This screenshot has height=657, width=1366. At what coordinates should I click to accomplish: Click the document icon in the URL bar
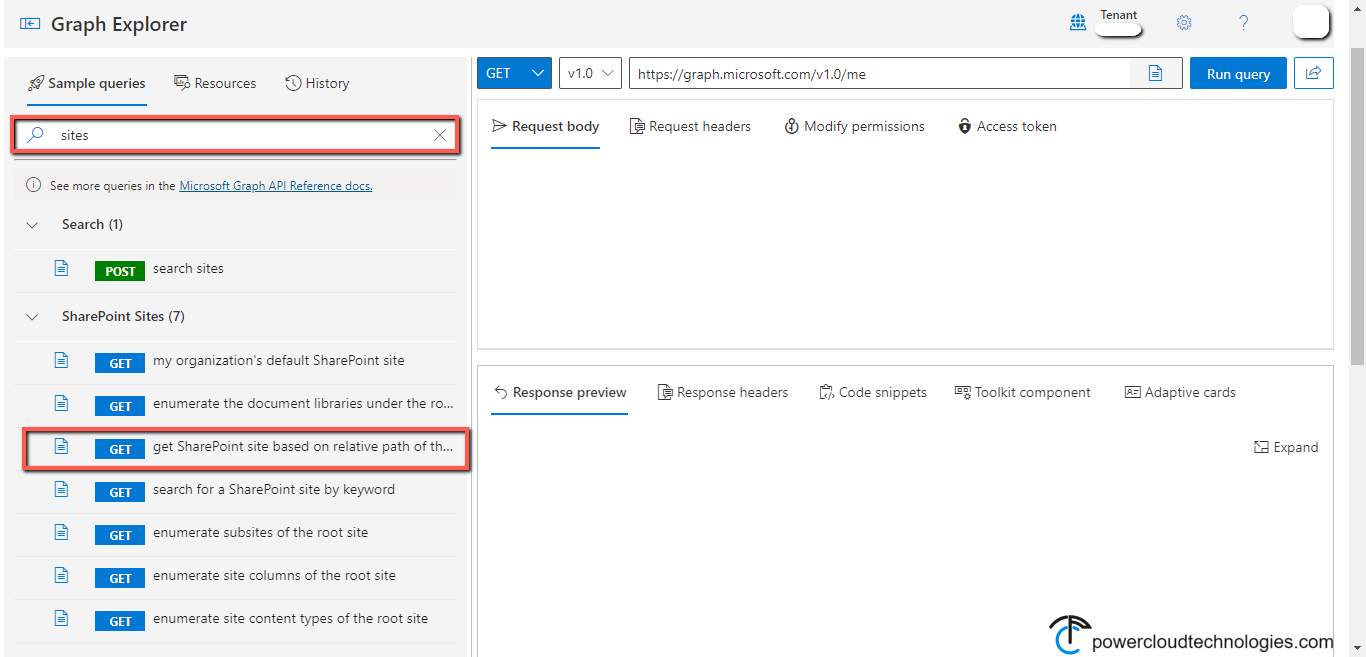(x=1155, y=73)
